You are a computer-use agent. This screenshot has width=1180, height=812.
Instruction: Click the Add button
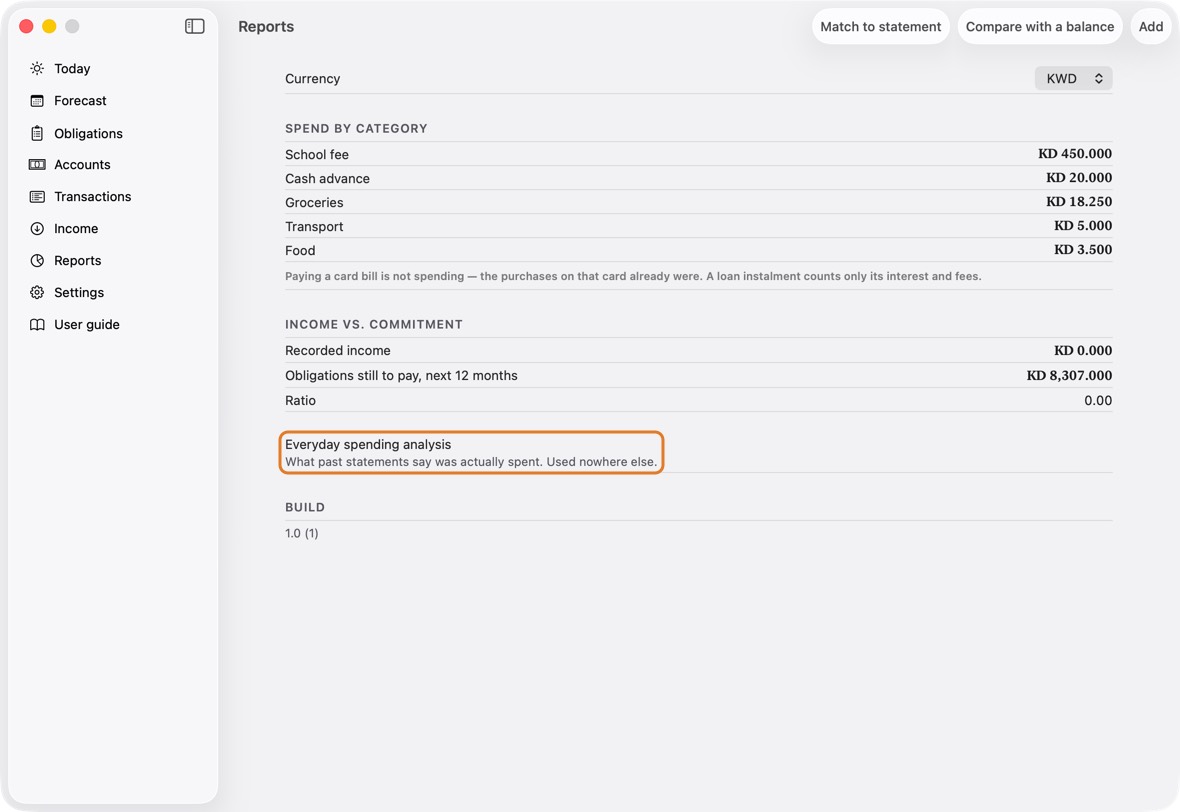(x=1151, y=26)
